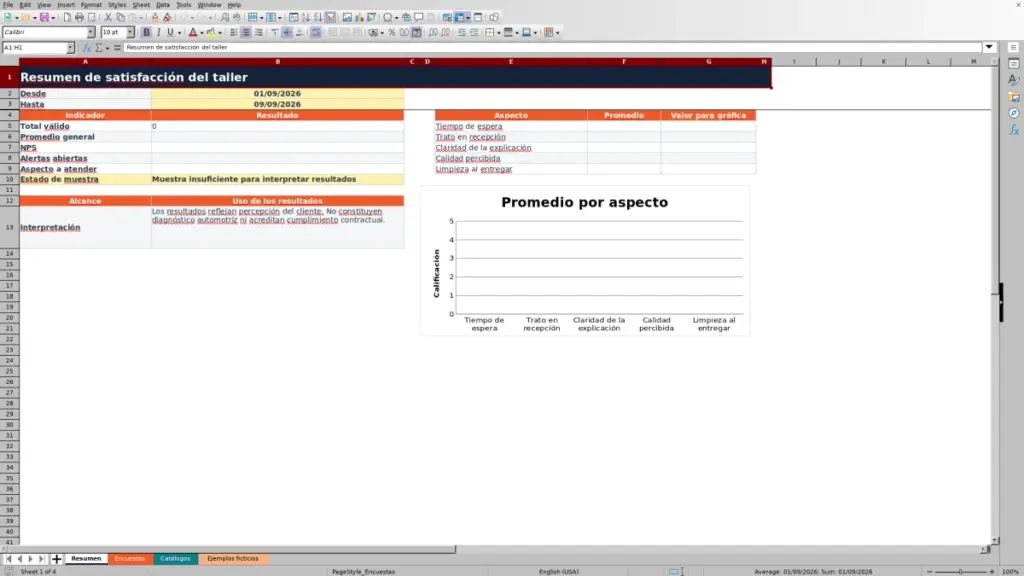Open the Font Name dropdown for Calibri
This screenshot has height=576, width=1024.
click(x=91, y=32)
